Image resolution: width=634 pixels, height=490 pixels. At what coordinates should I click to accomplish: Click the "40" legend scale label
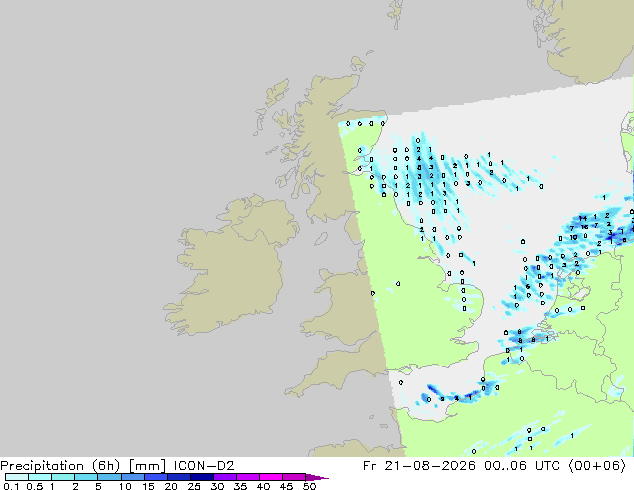(x=263, y=486)
